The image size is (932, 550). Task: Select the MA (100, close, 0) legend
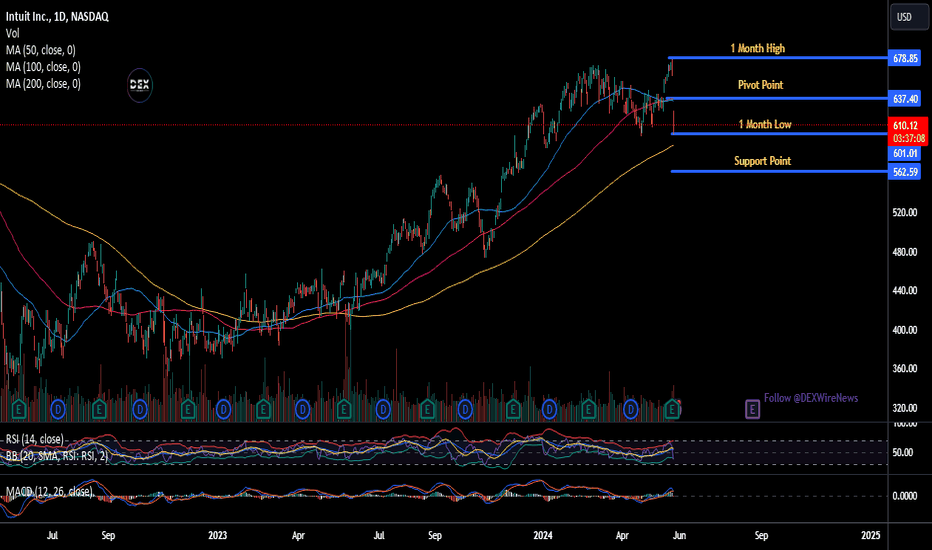(43, 67)
